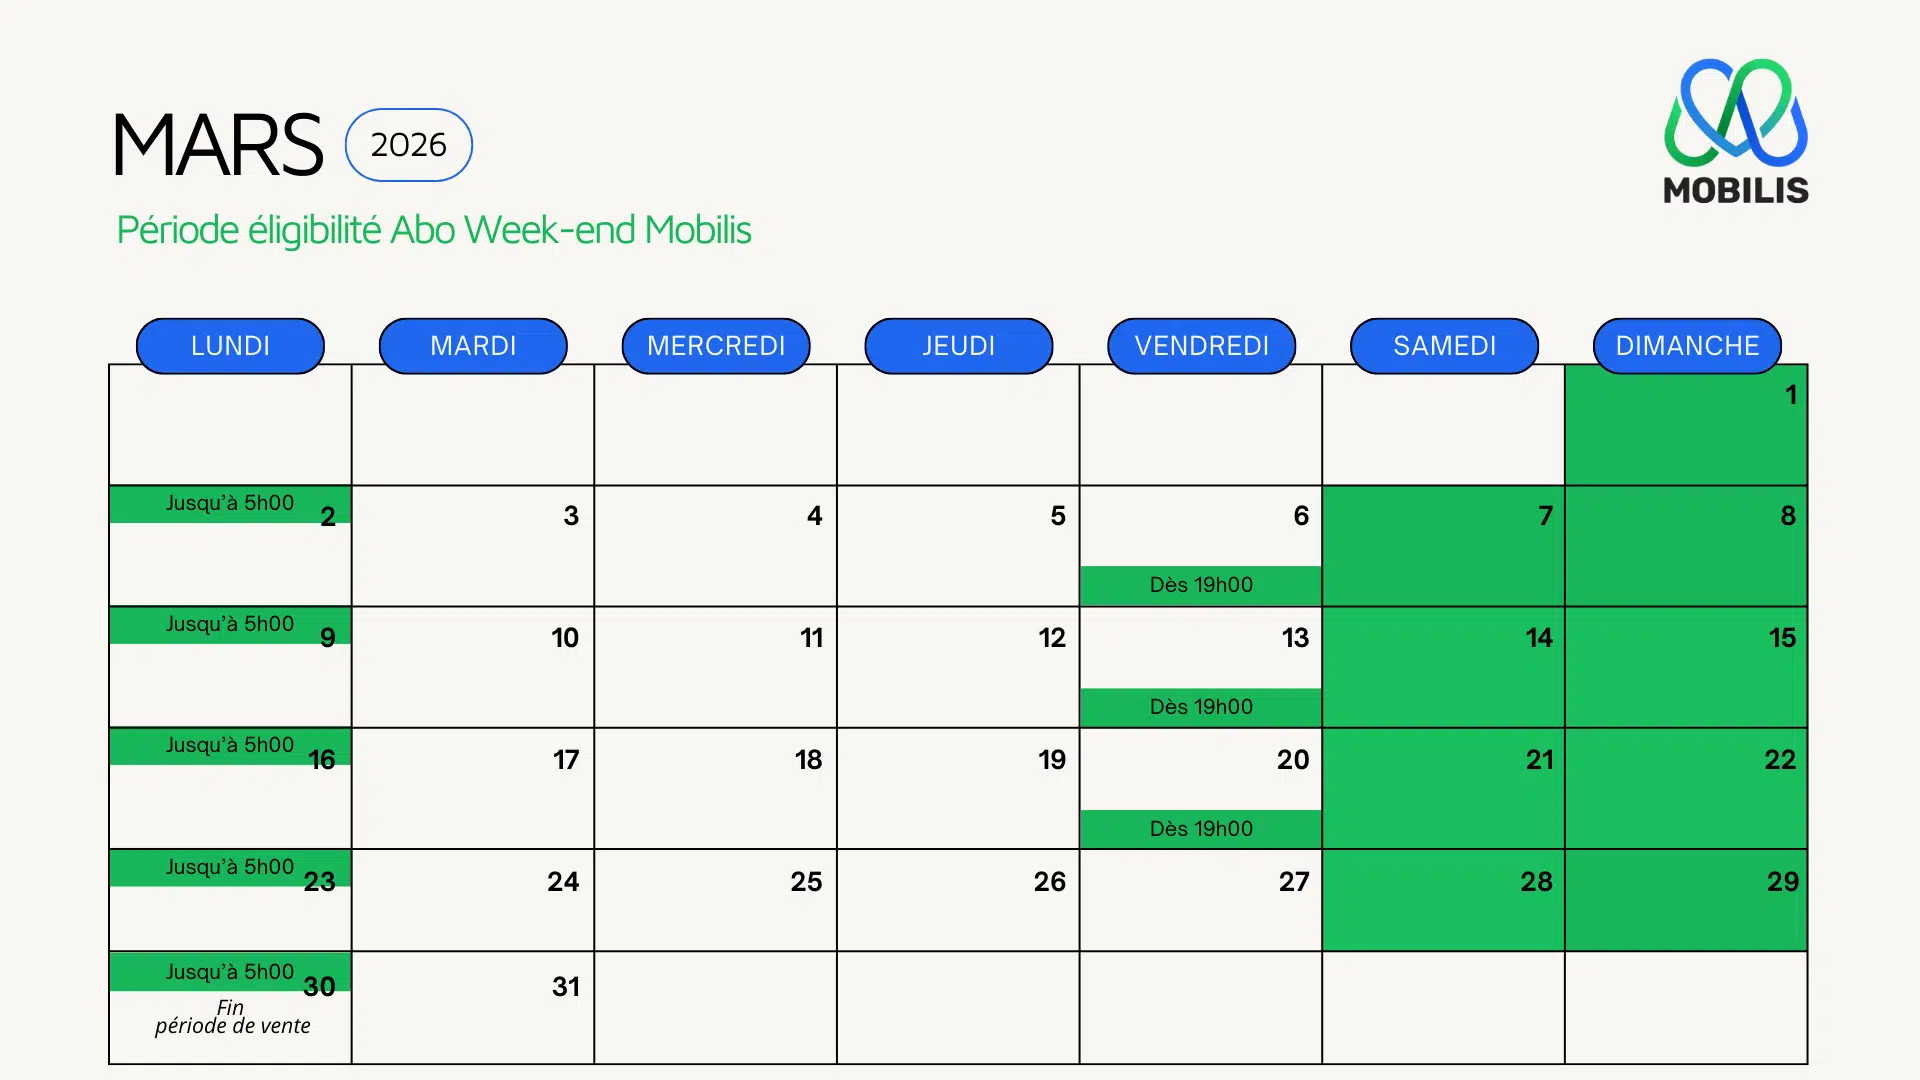Click the Tuesday 31 date cell
This screenshot has width=1920, height=1080.
(473, 1007)
